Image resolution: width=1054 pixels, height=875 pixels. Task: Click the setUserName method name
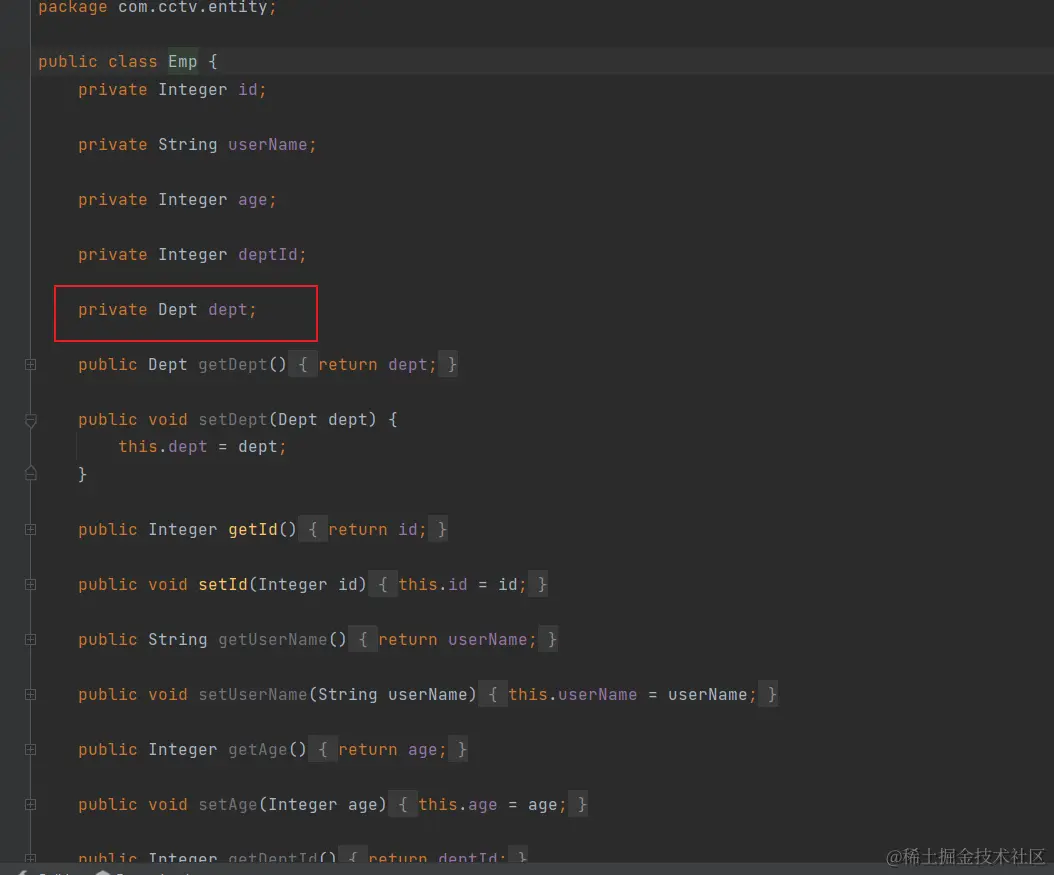[x=253, y=695]
